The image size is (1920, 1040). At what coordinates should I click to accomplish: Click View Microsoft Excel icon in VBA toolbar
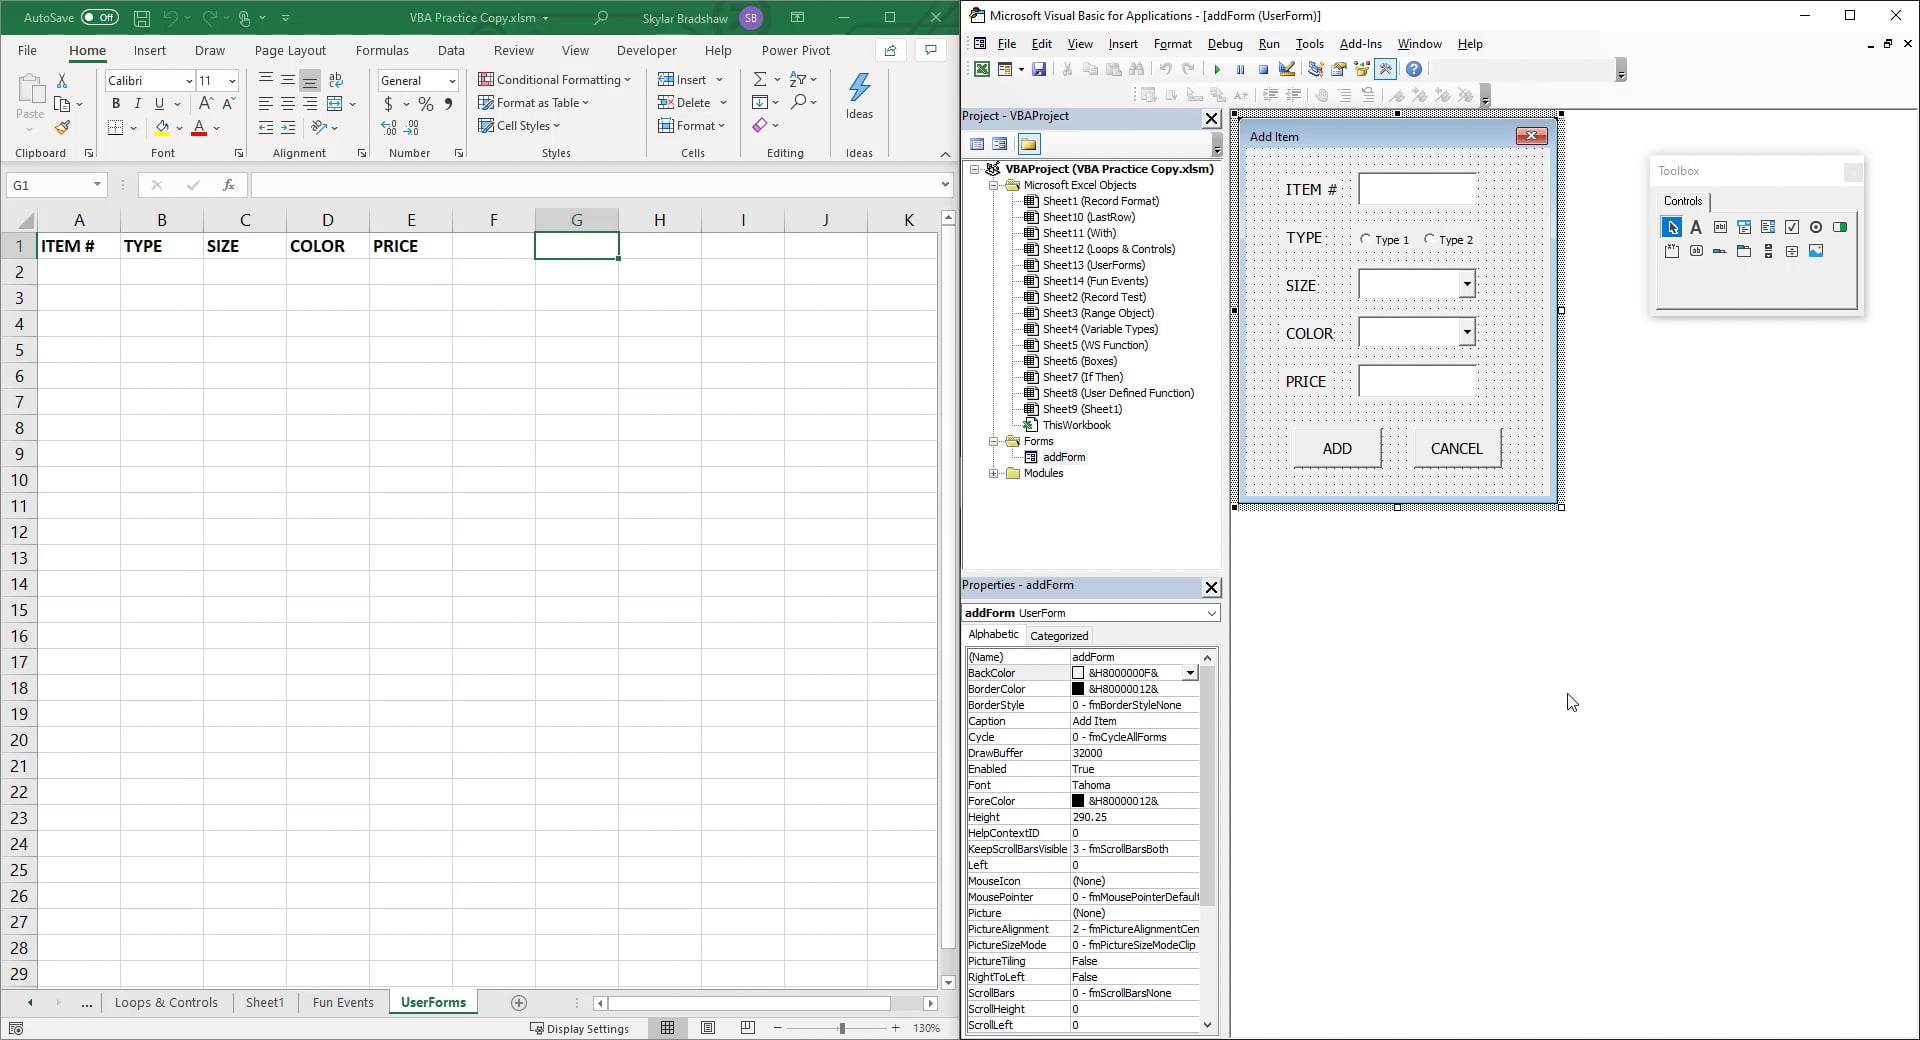coord(982,69)
